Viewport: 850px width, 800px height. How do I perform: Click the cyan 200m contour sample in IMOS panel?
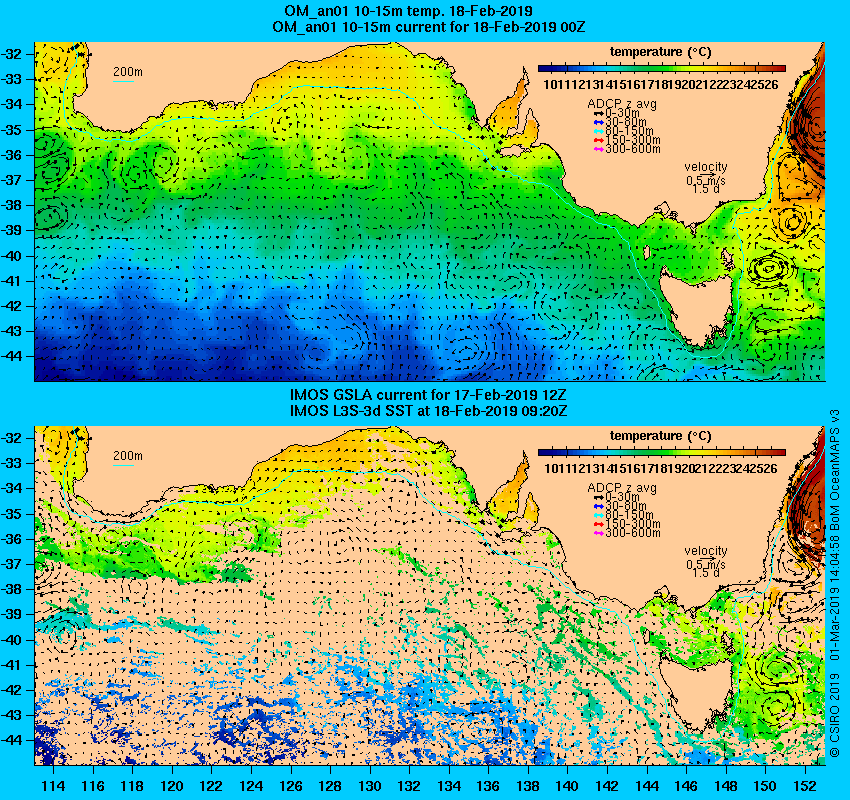tap(123, 466)
